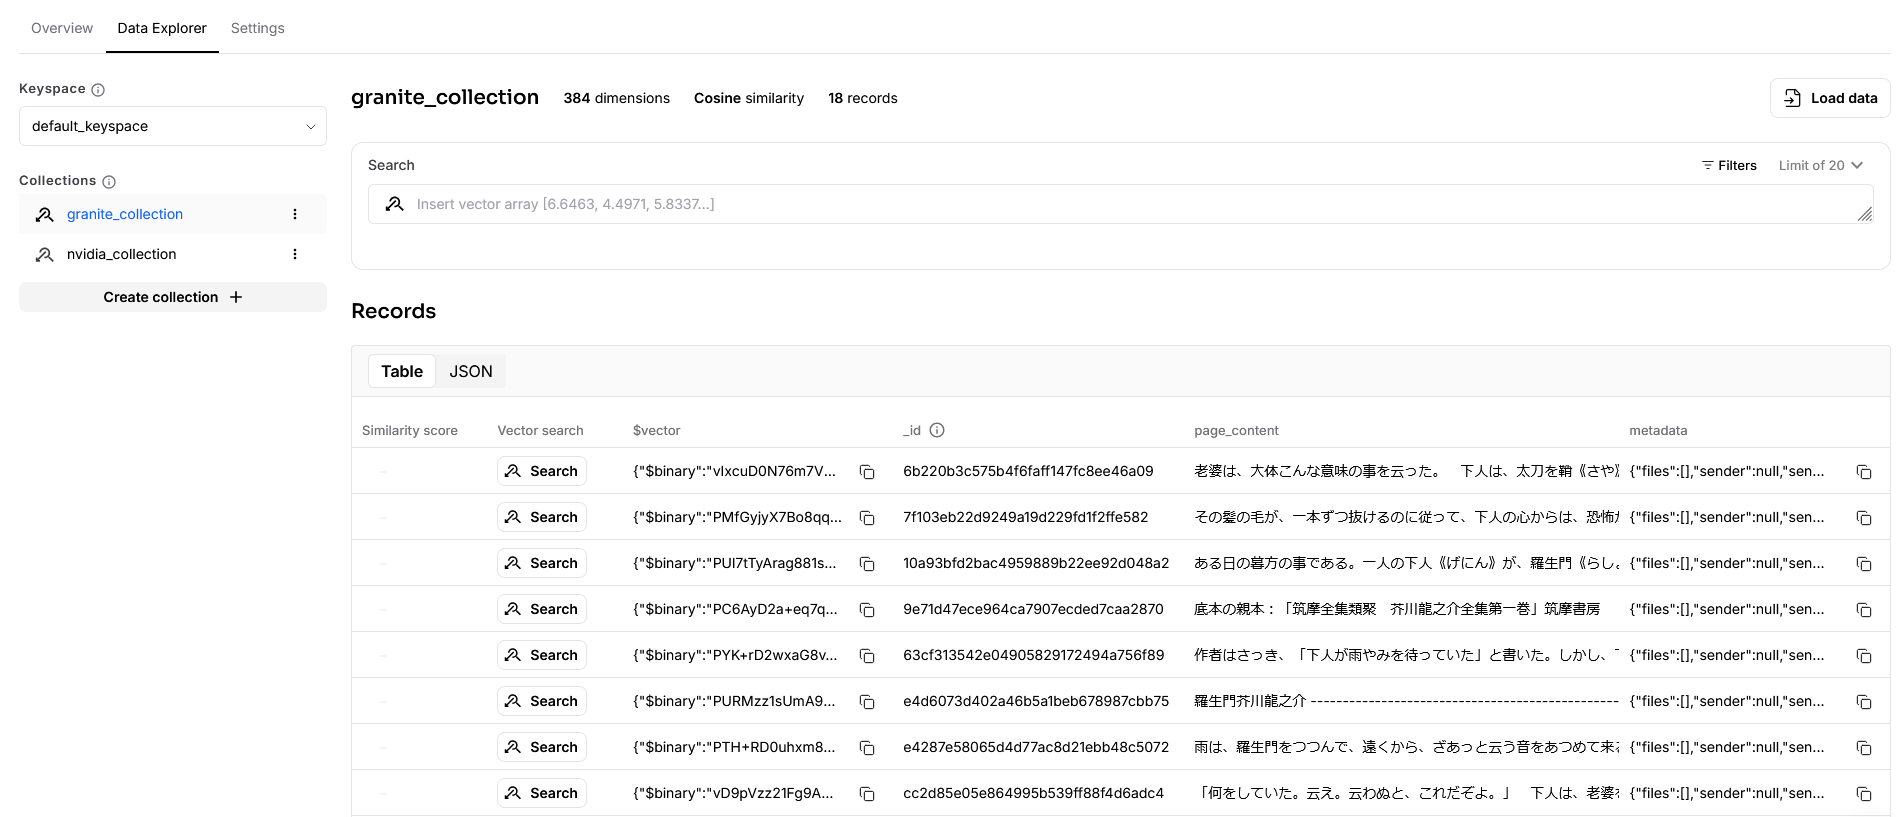This screenshot has height=817, width=1896.
Task: Search by vector for row e4287e58065d4d77ac8d21ebb48c5072
Action: click(x=542, y=747)
